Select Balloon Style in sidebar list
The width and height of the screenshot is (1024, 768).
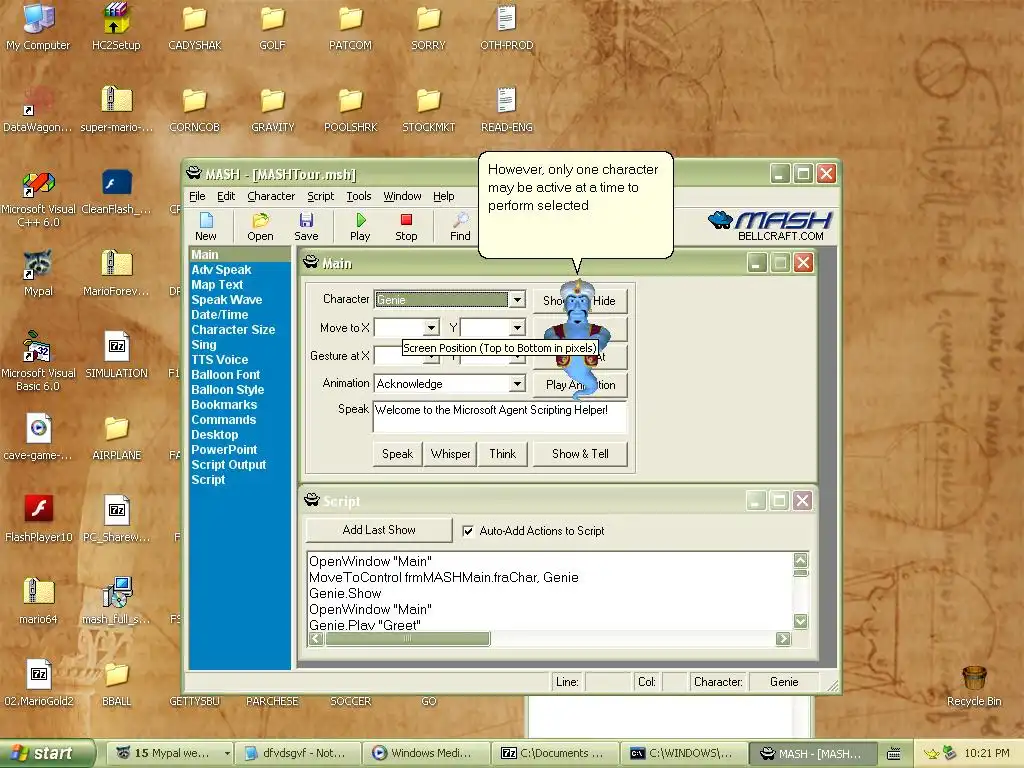point(227,390)
